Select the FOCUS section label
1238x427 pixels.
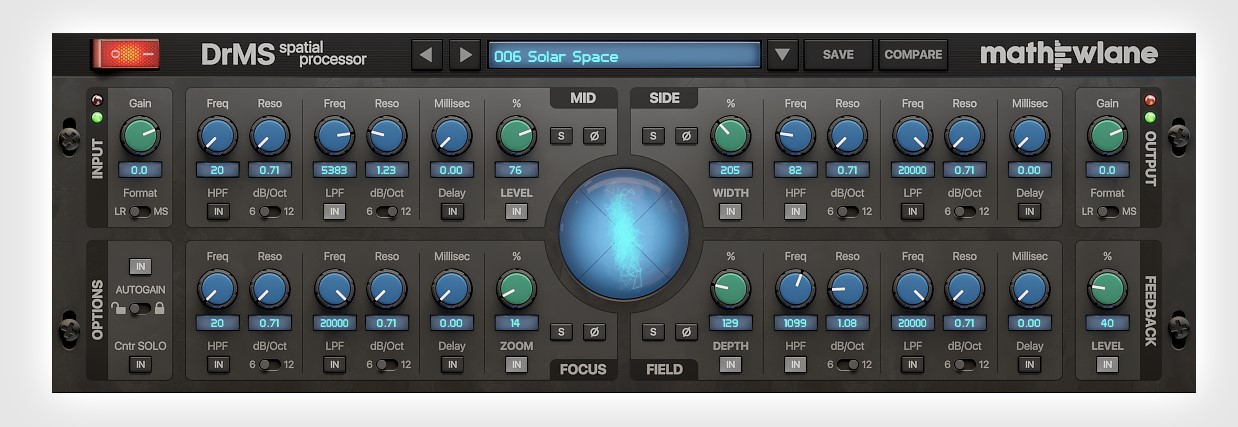point(583,369)
